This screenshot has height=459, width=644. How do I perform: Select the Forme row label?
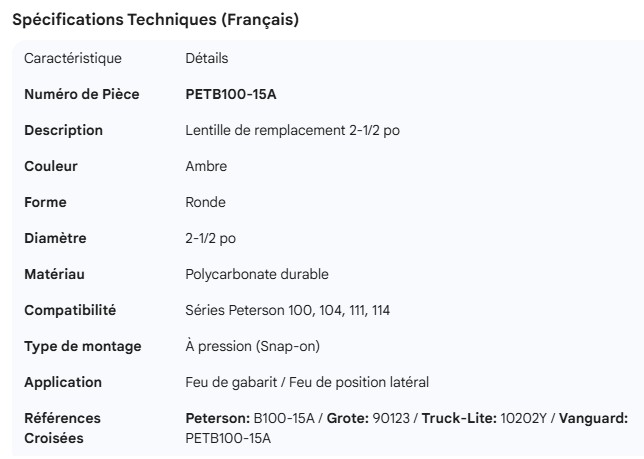pyautogui.click(x=45, y=202)
